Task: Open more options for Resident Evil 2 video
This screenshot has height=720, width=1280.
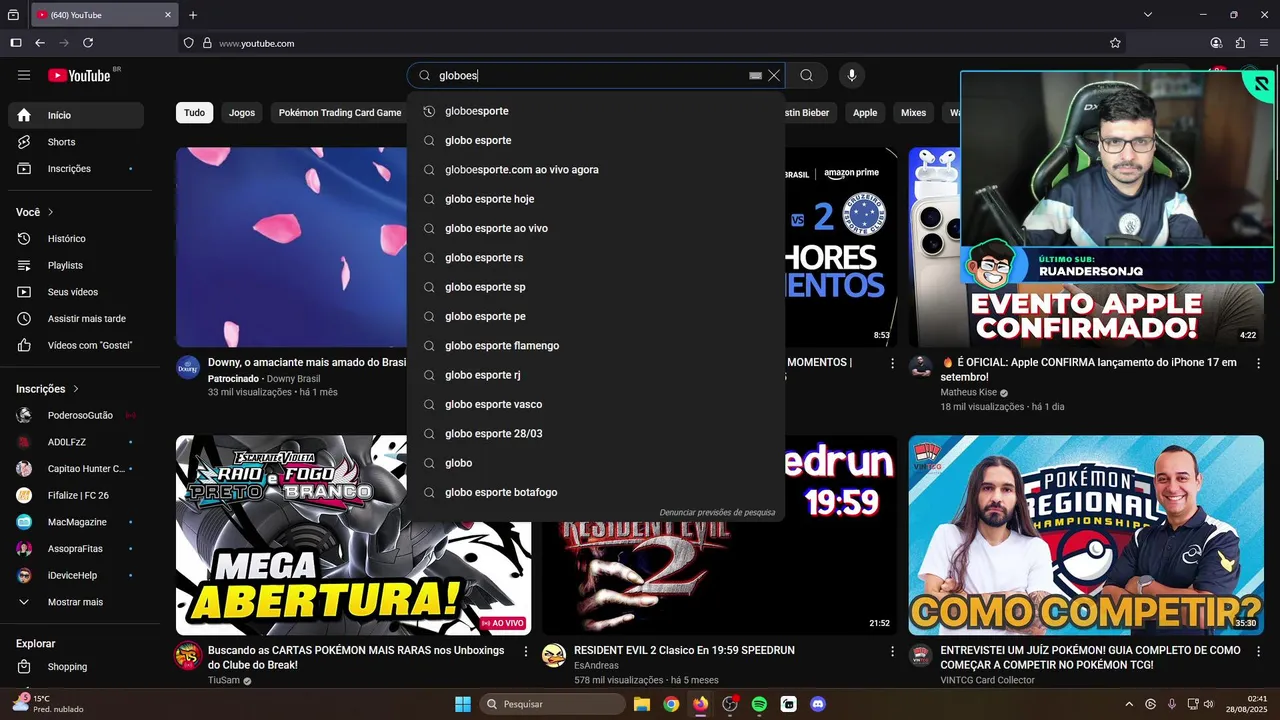Action: click(x=892, y=651)
